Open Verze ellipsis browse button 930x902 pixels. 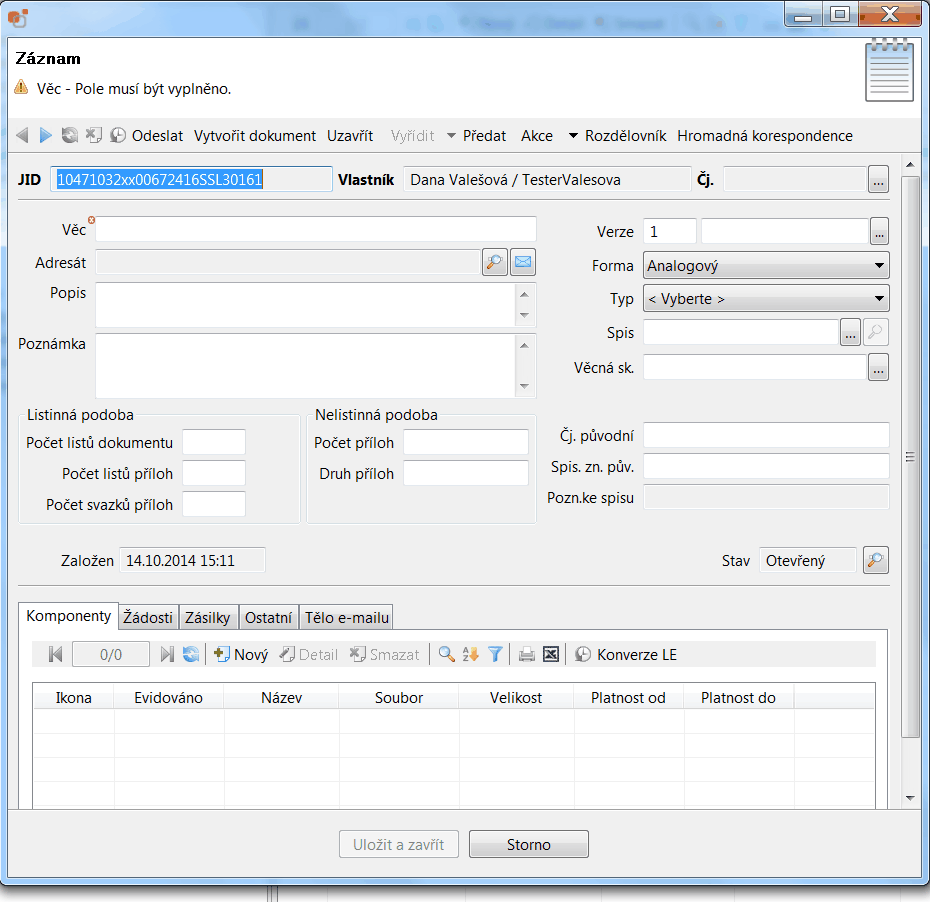pyautogui.click(x=879, y=231)
